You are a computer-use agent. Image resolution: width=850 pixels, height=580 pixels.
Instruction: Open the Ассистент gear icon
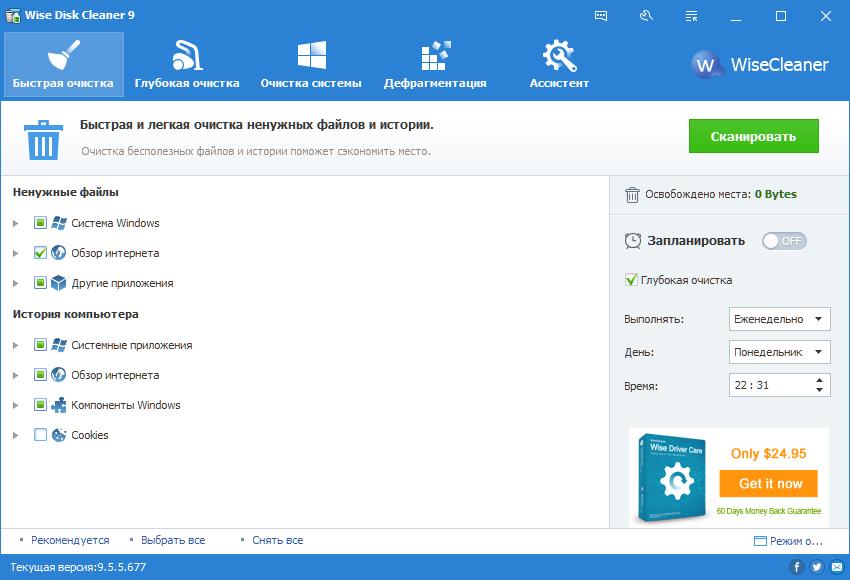(x=559, y=56)
